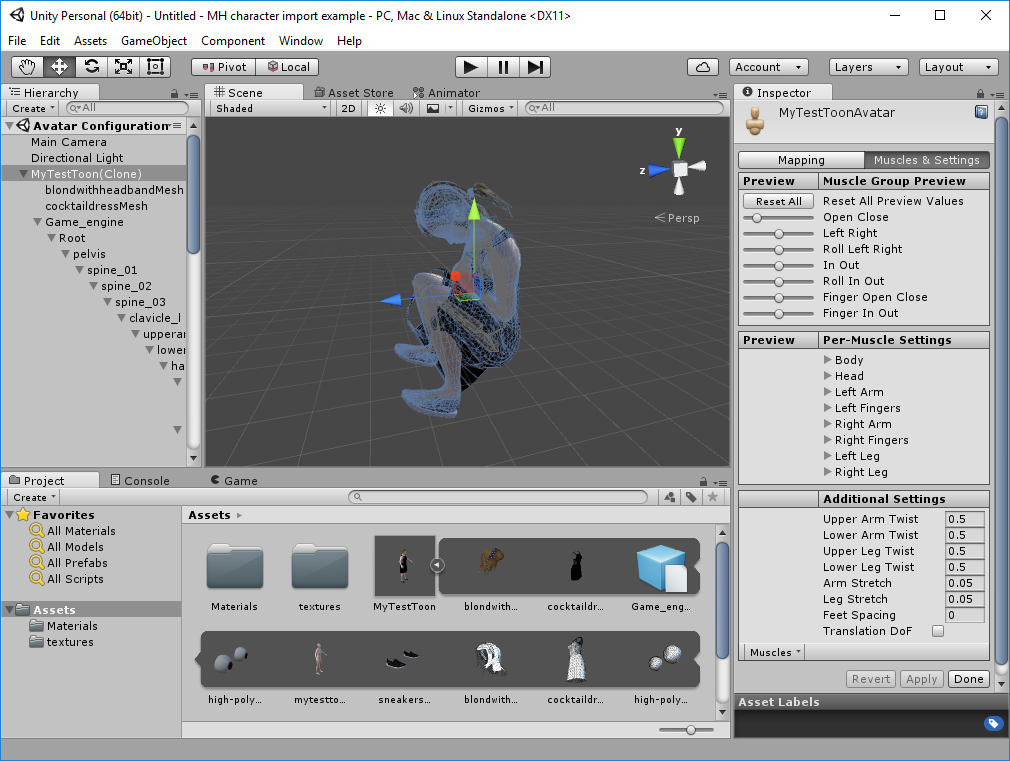The height and width of the screenshot is (761, 1010).
Task: Enable Translation DoF checkbox
Action: pos(938,631)
